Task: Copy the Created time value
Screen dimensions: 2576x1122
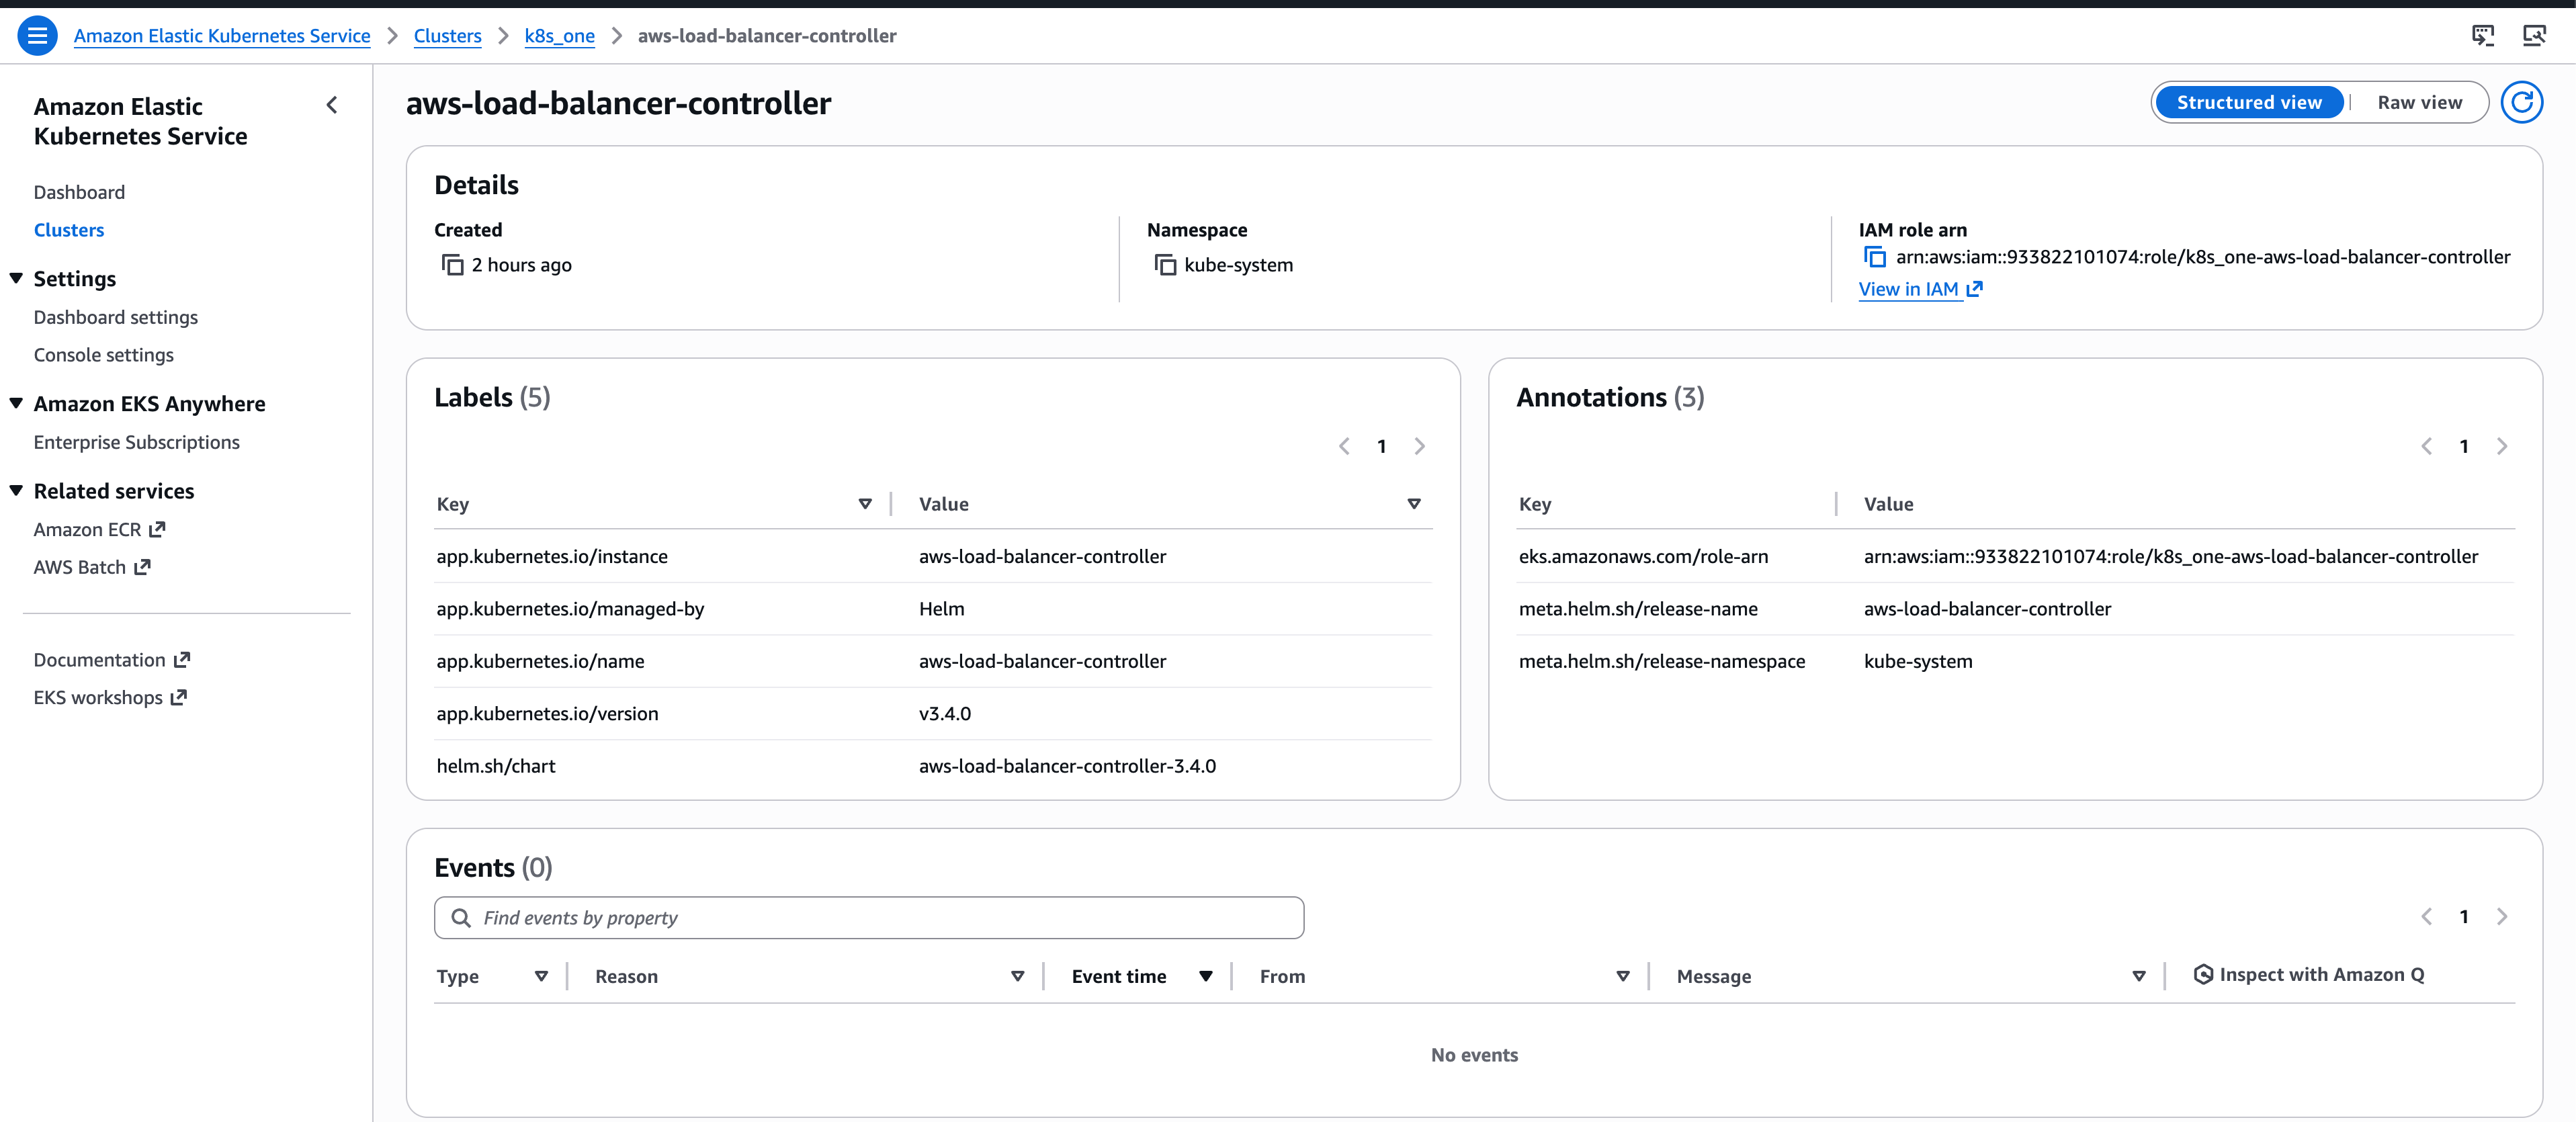Action: 453,265
